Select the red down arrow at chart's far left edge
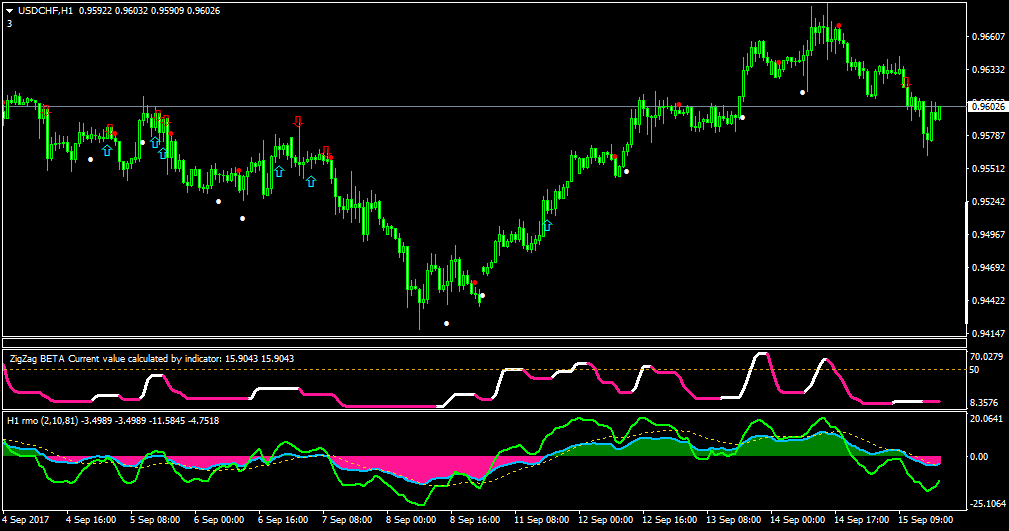This screenshot has height=531, width=1009. 45,111
